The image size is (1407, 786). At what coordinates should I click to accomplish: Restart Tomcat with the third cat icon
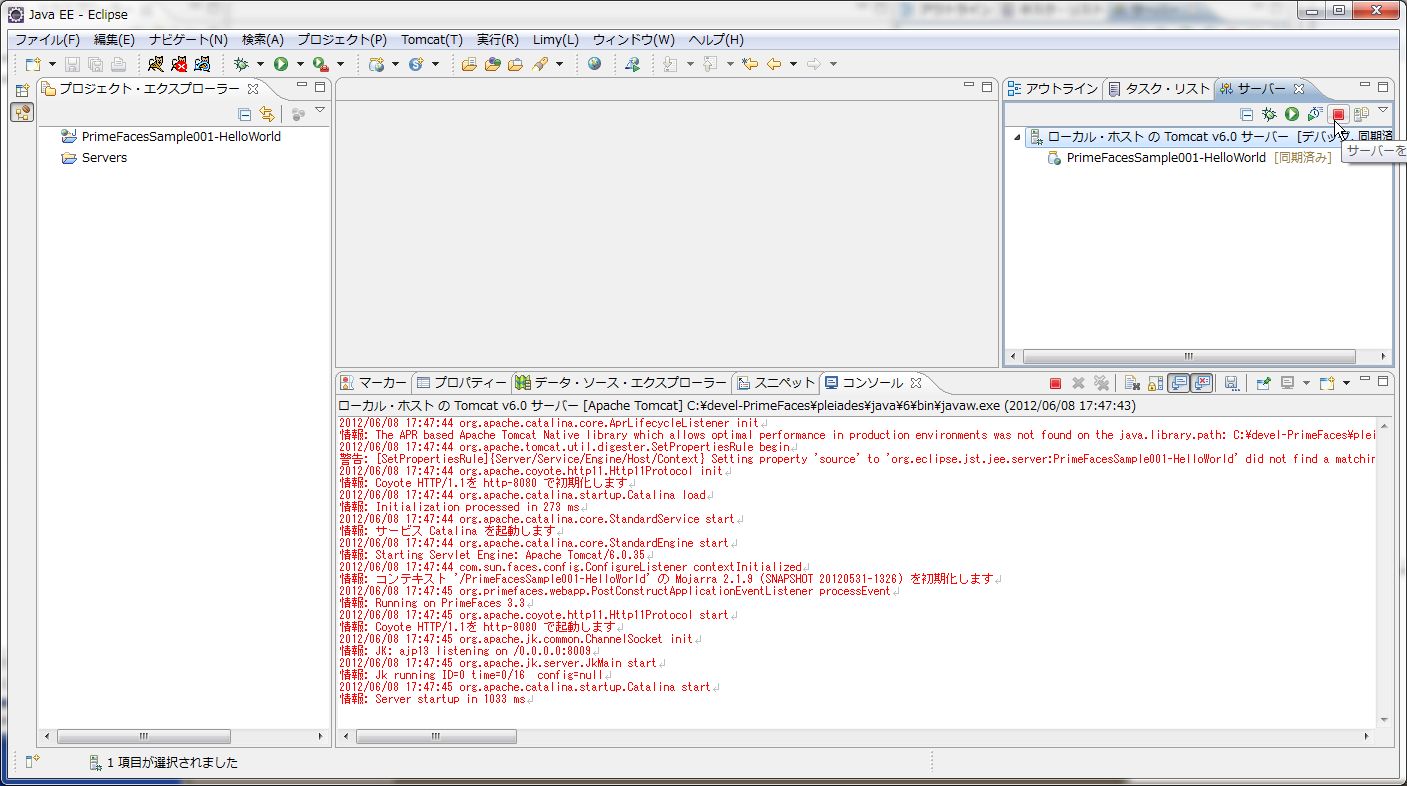(203, 64)
